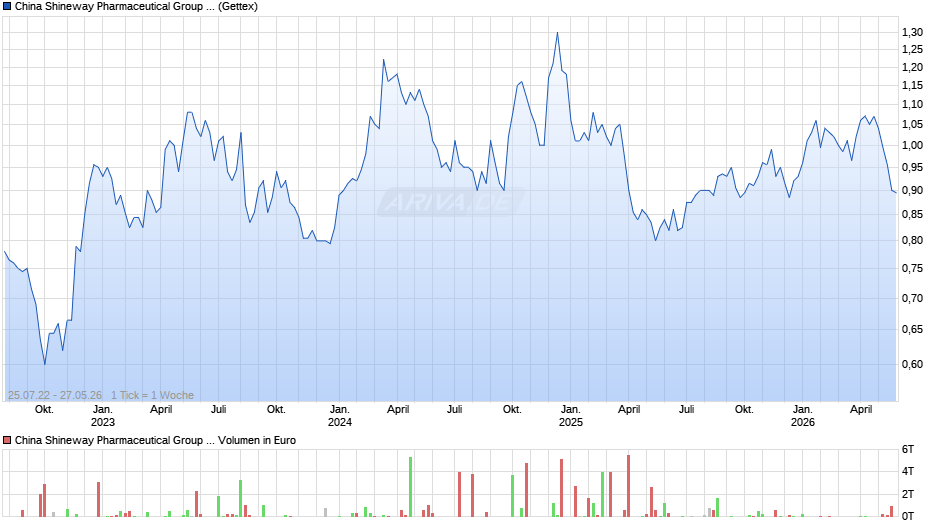Click the 'April' label after Jan. 2023

pyautogui.click(x=161, y=410)
